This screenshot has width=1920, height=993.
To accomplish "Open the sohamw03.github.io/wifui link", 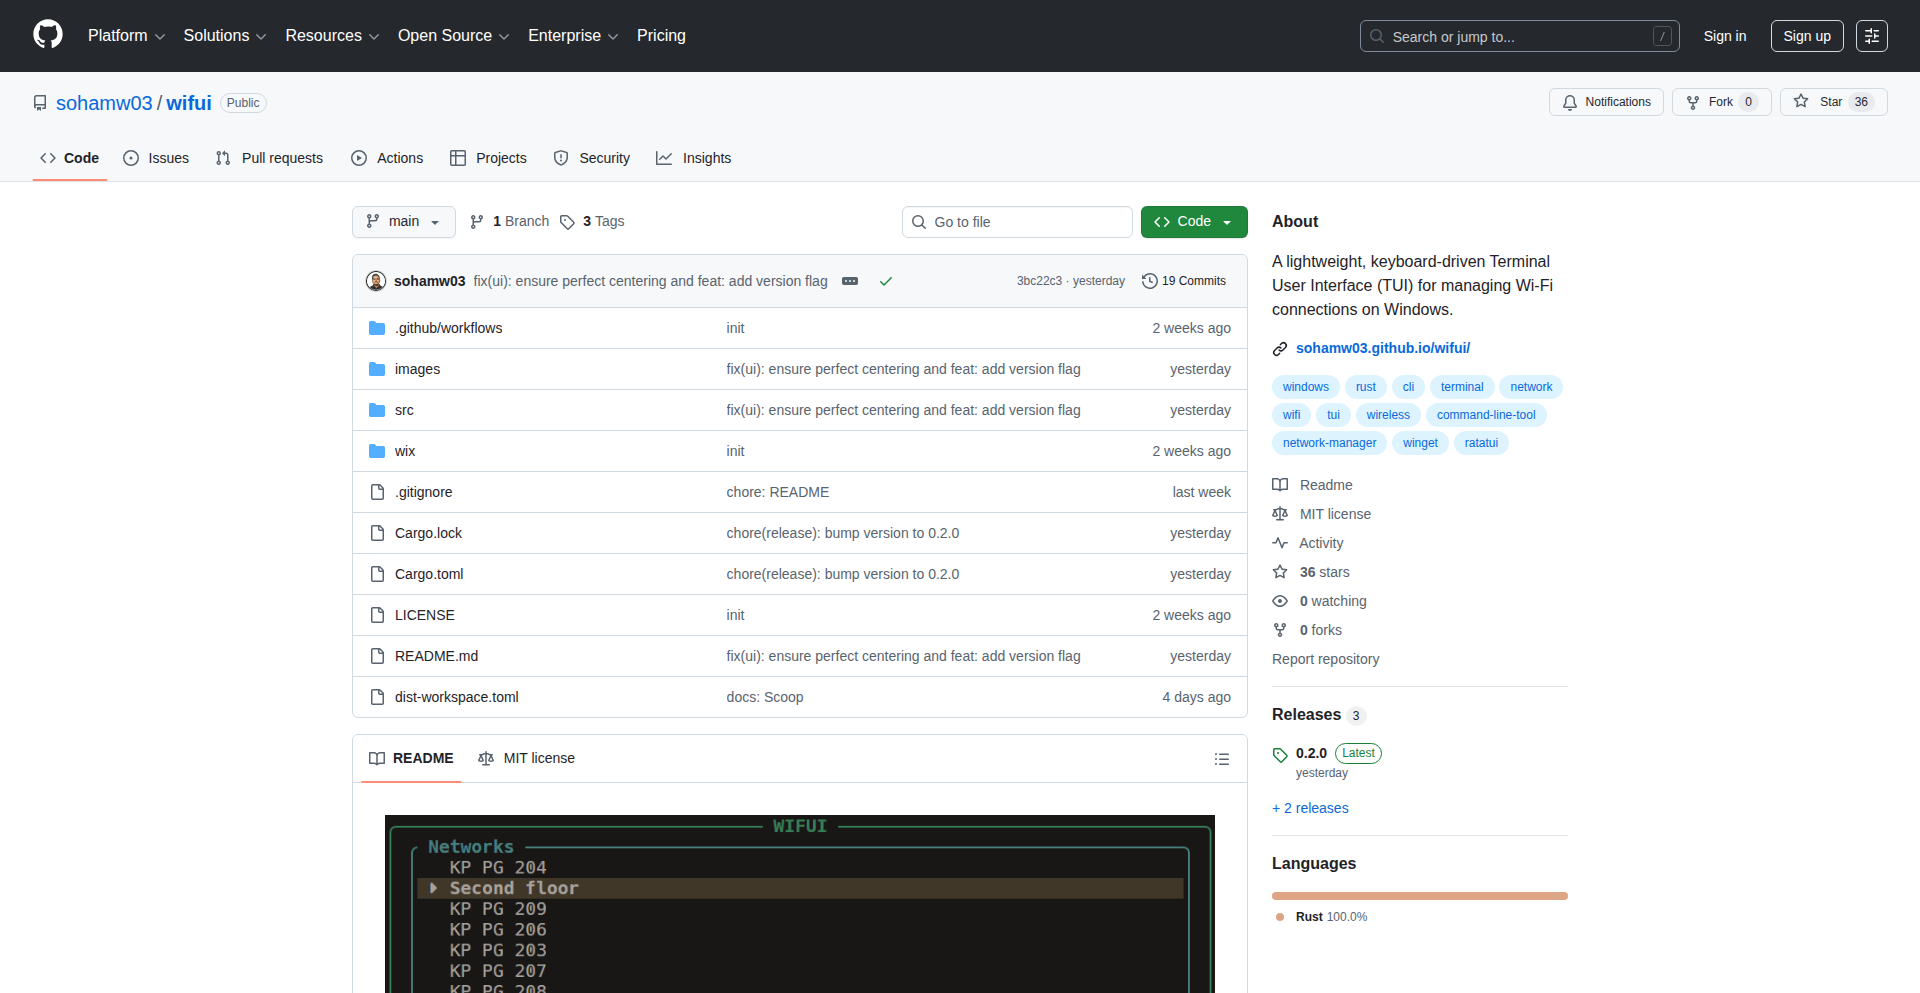I will [1382, 348].
